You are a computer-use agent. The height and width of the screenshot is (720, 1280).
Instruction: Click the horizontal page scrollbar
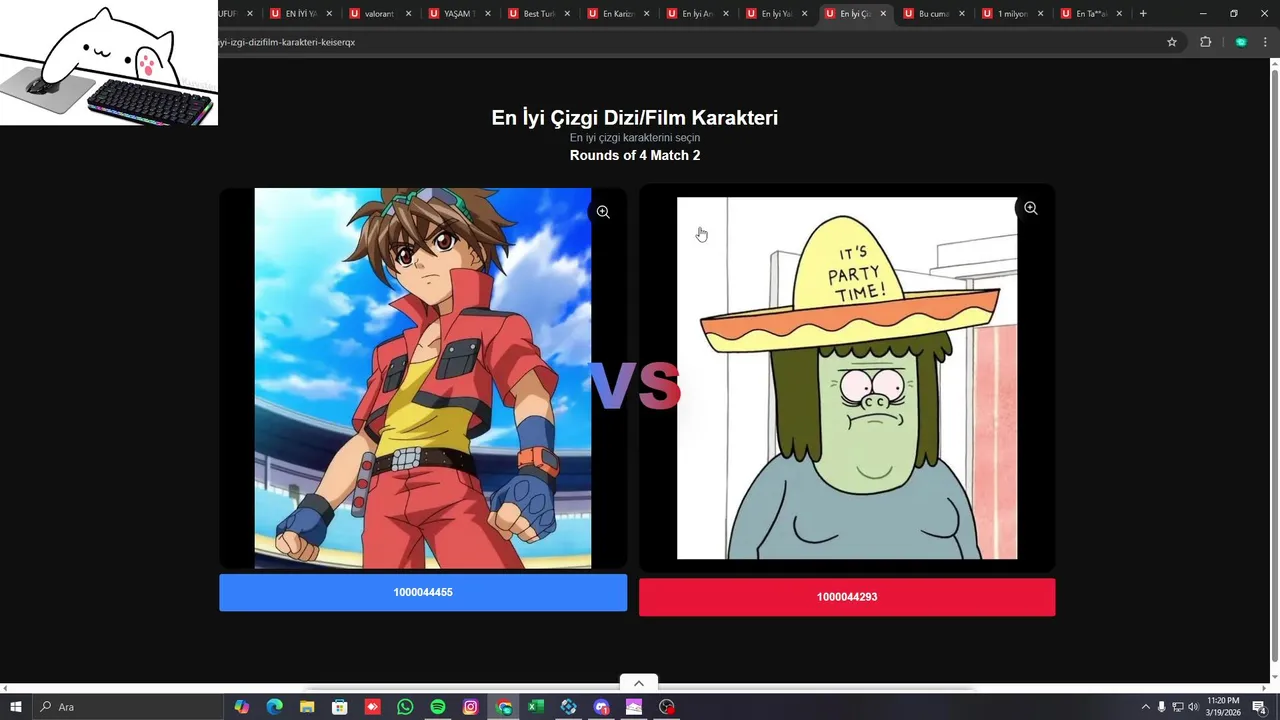[x=640, y=688]
